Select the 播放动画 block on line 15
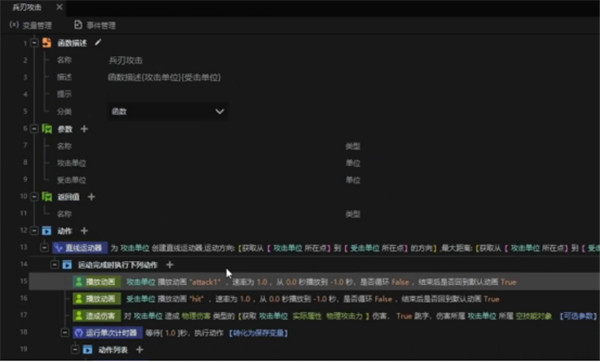The width and height of the screenshot is (600, 362). coord(97,282)
